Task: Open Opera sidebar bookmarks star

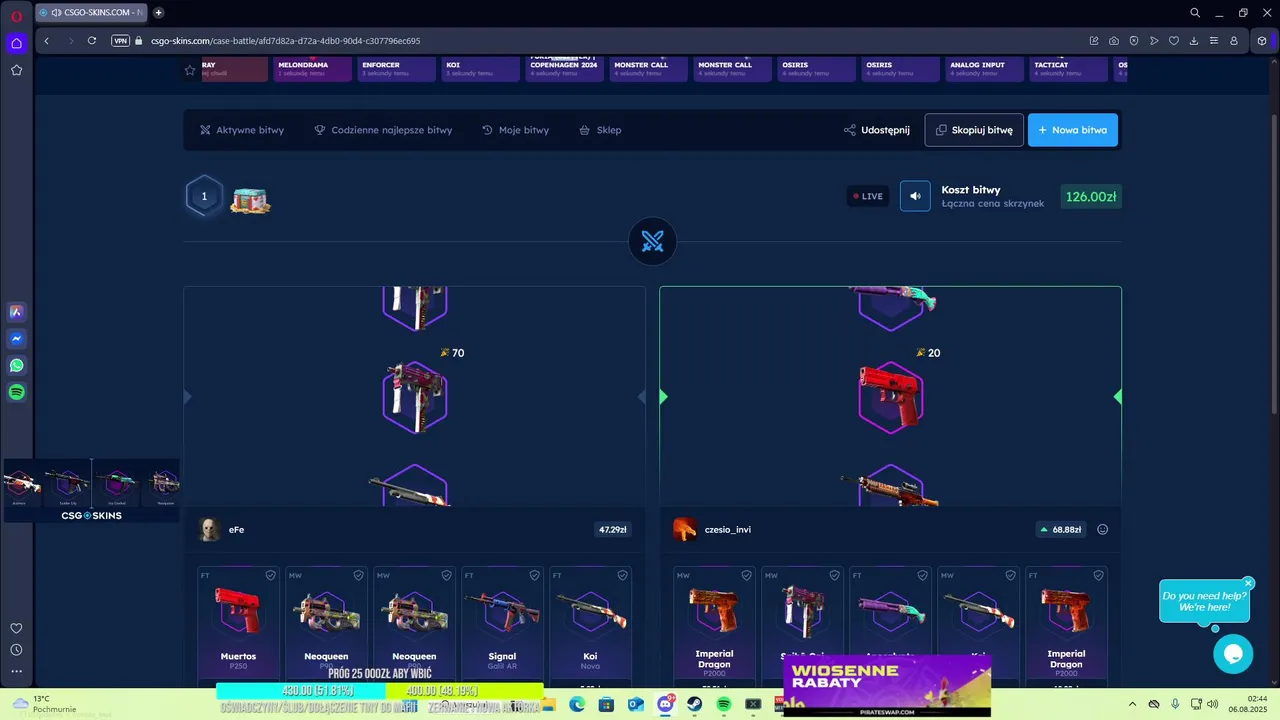Action: (16, 70)
